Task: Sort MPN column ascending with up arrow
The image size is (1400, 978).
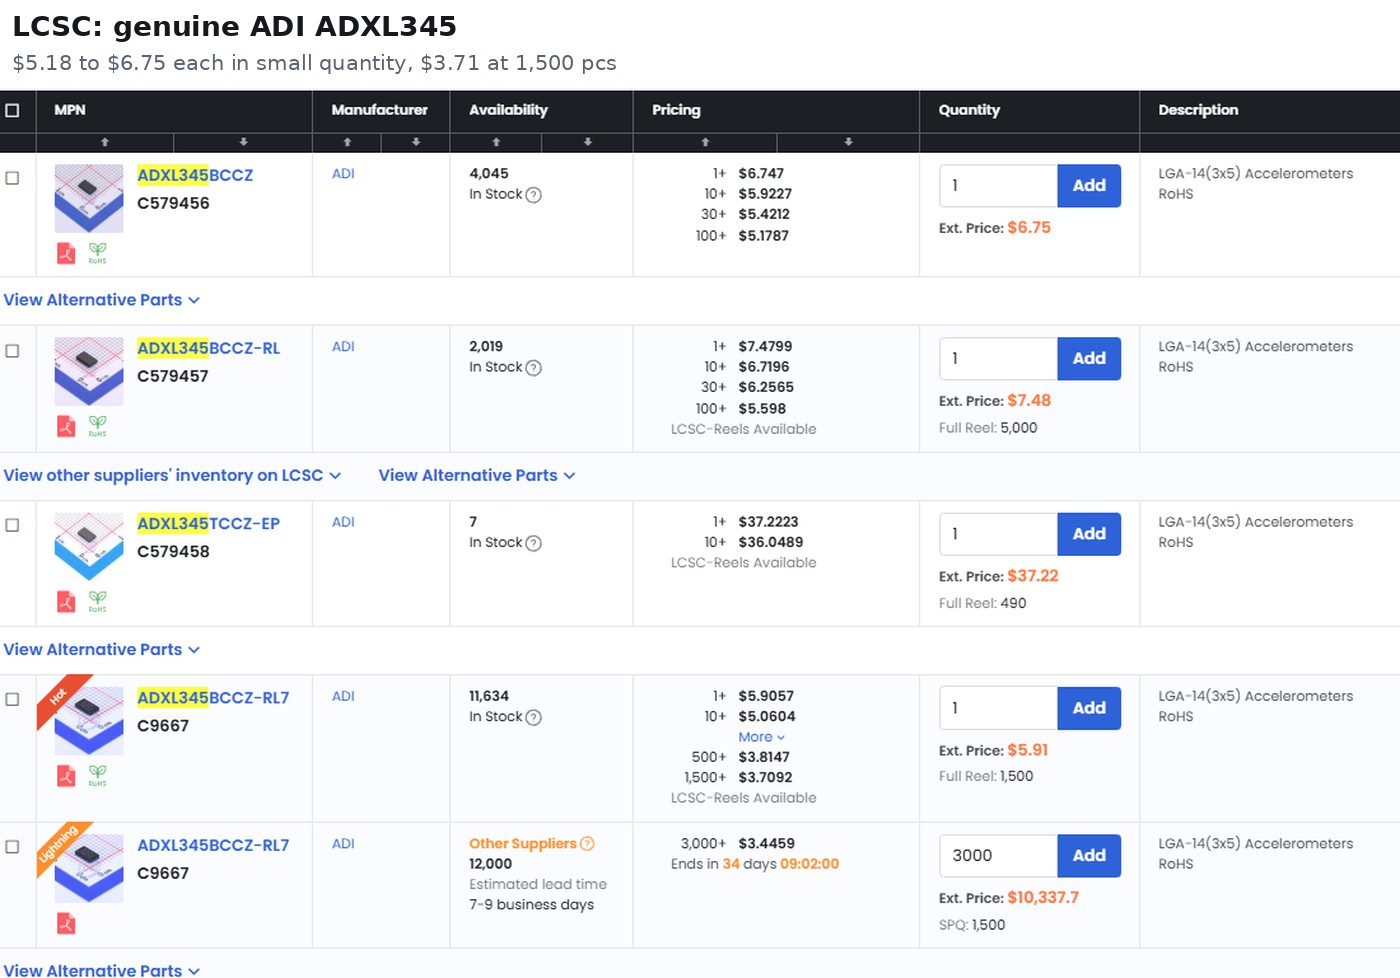Action: (x=104, y=142)
